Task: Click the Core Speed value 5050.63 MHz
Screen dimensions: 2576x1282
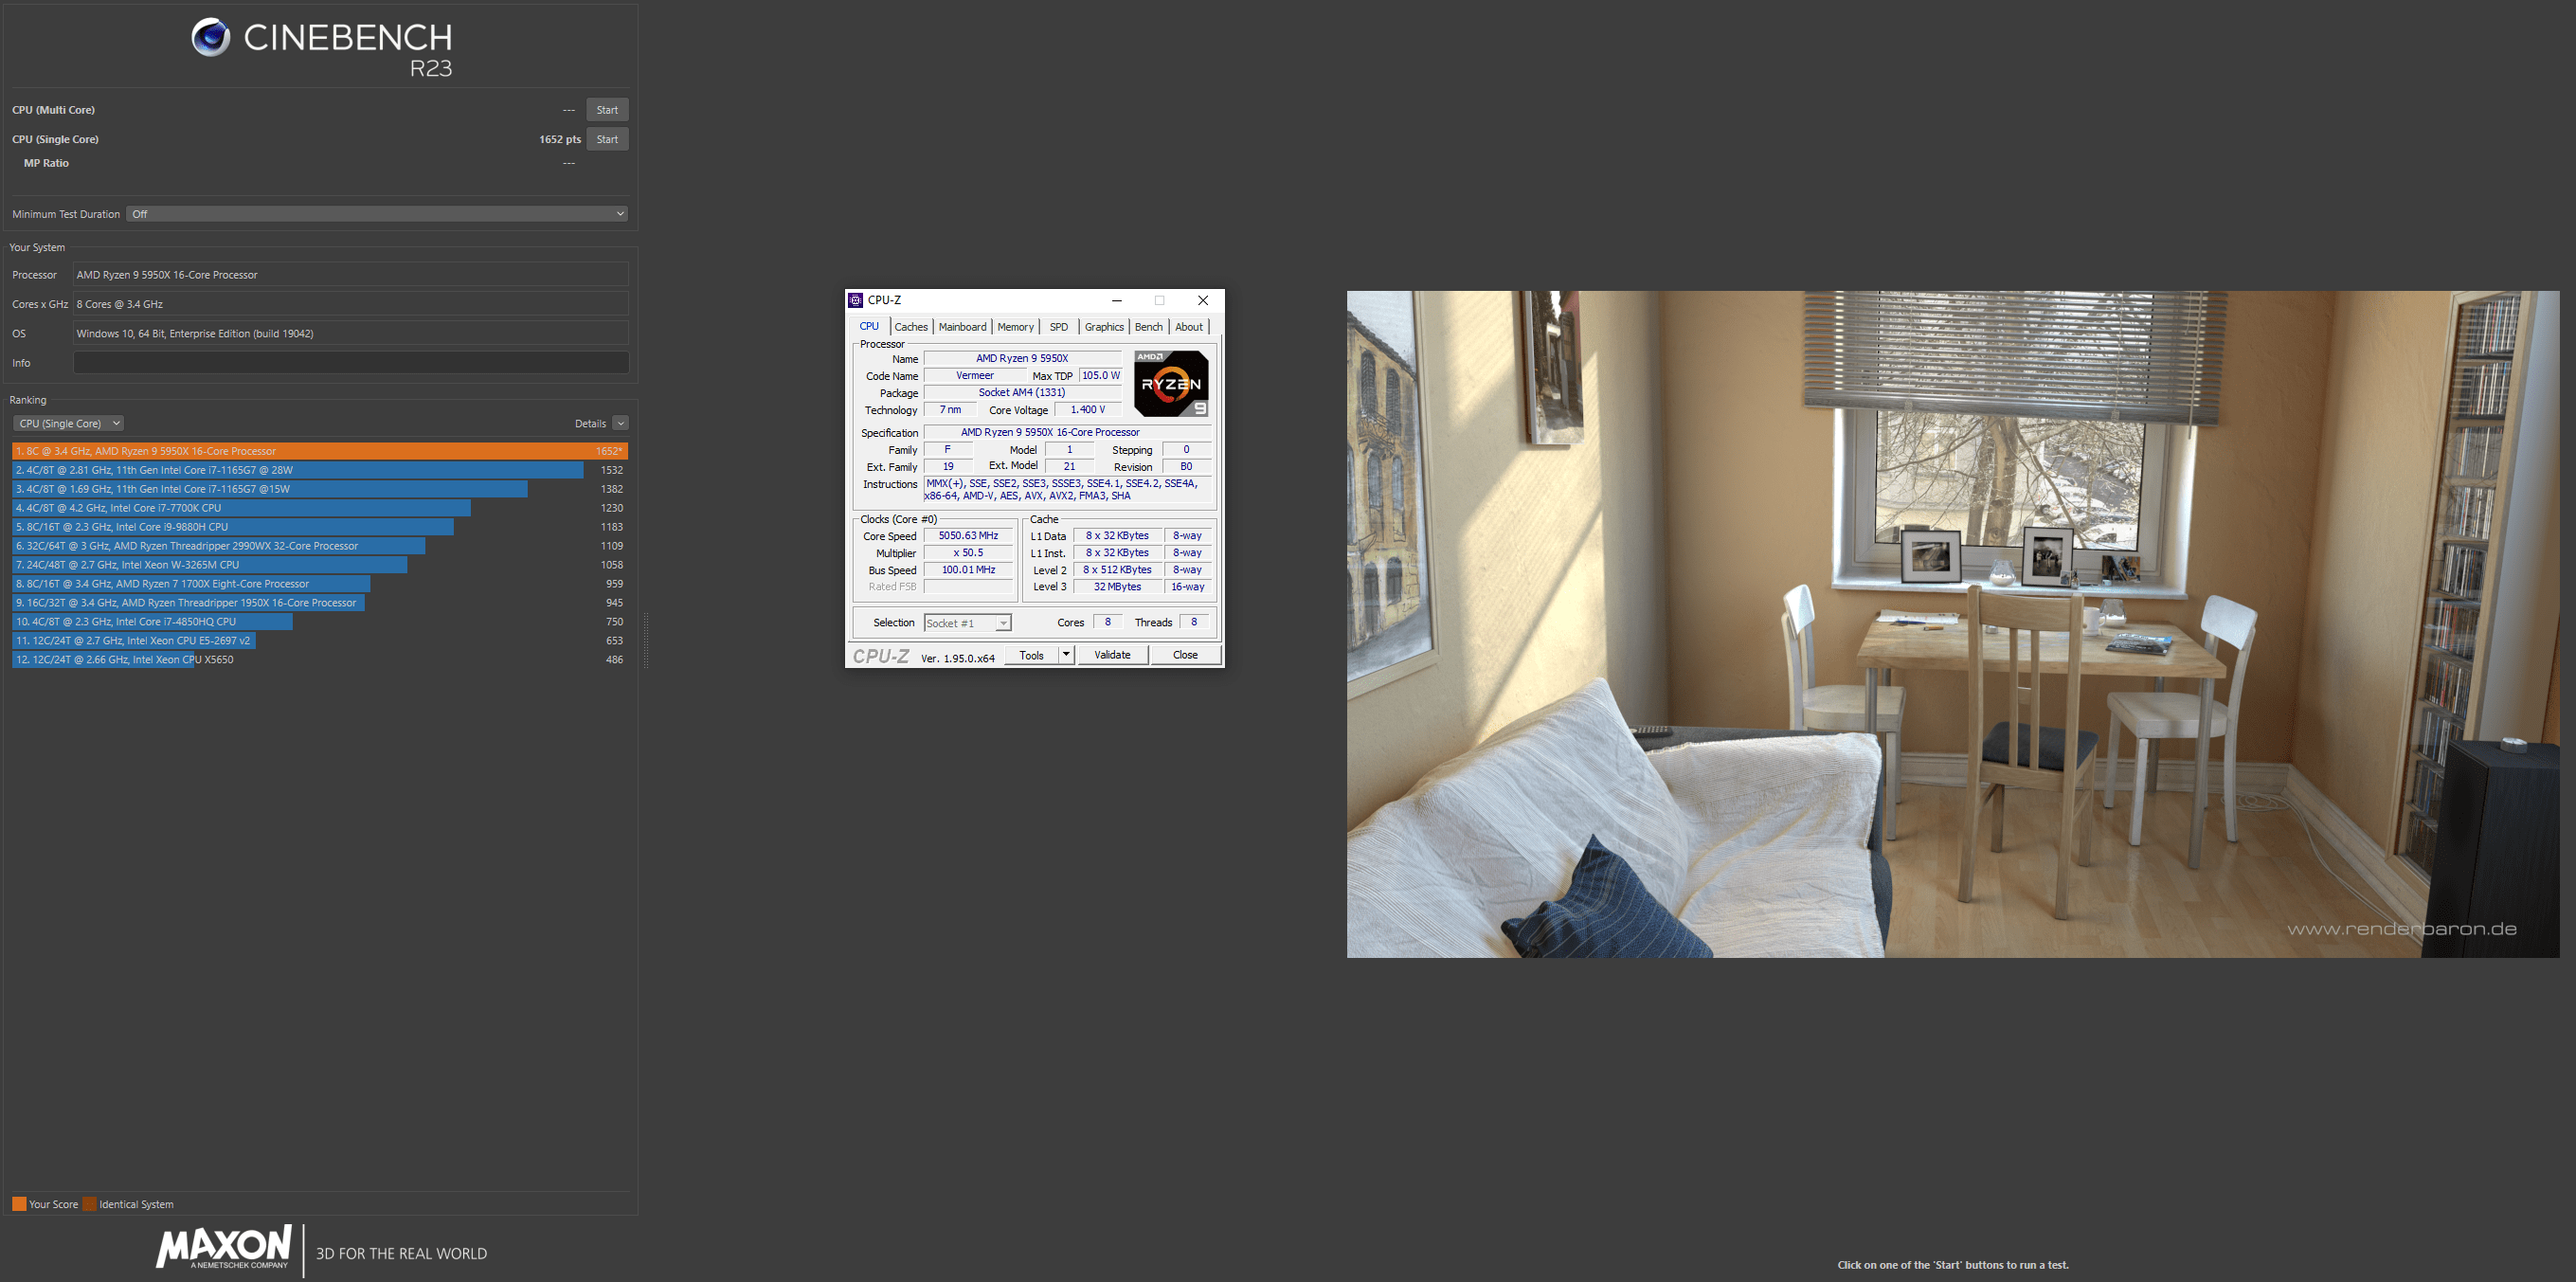Action: click(x=968, y=536)
